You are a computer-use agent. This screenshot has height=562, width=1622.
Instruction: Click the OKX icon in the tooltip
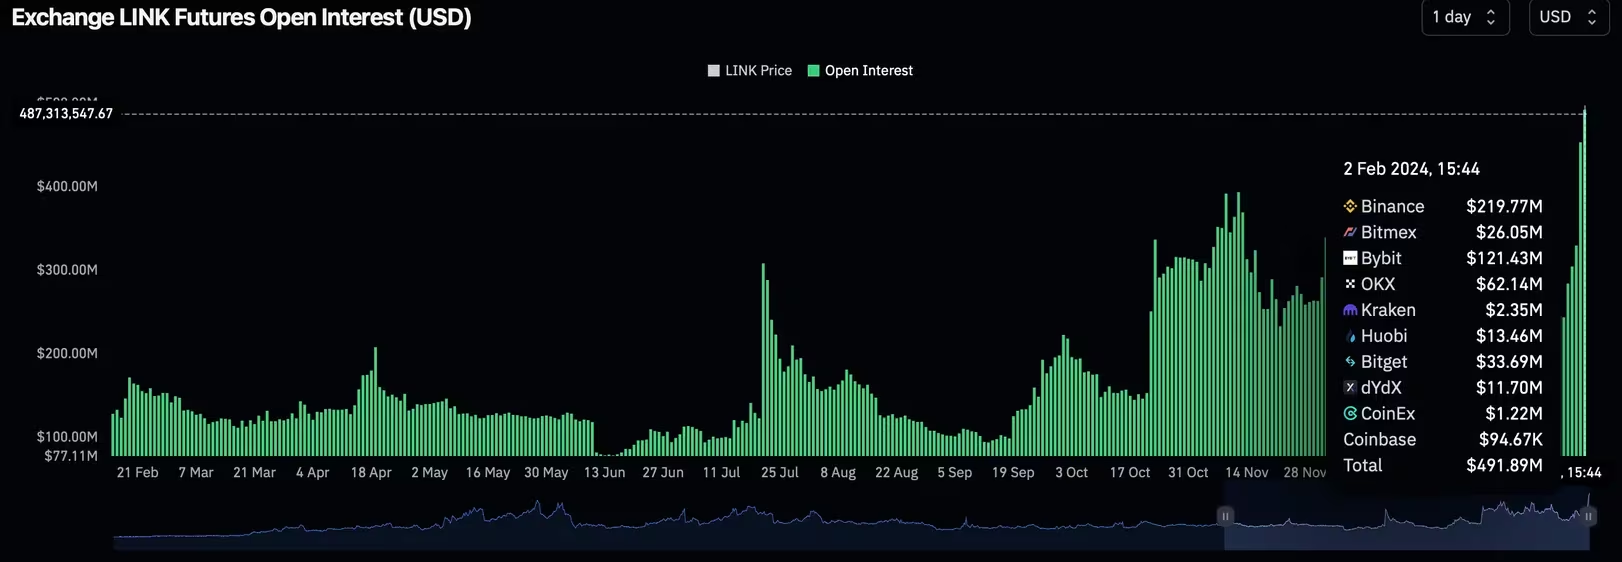pyautogui.click(x=1350, y=284)
